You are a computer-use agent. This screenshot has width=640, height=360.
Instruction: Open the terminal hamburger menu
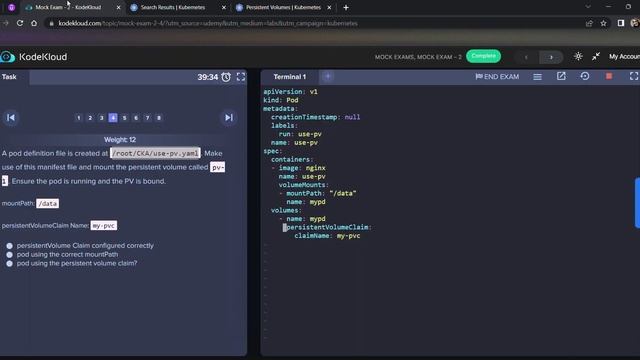click(538, 77)
